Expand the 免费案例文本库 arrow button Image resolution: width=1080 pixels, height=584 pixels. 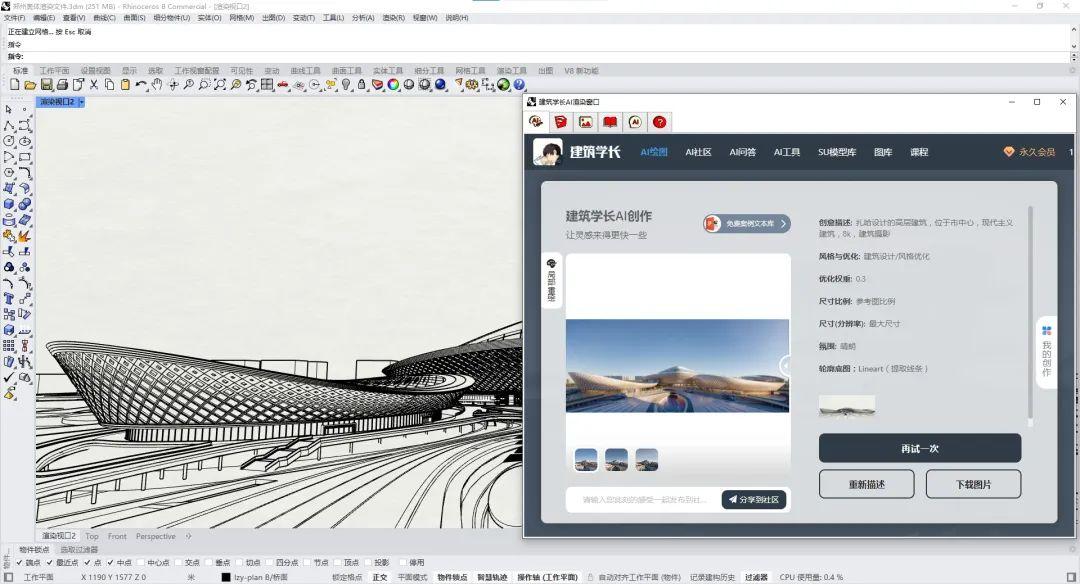[783, 224]
